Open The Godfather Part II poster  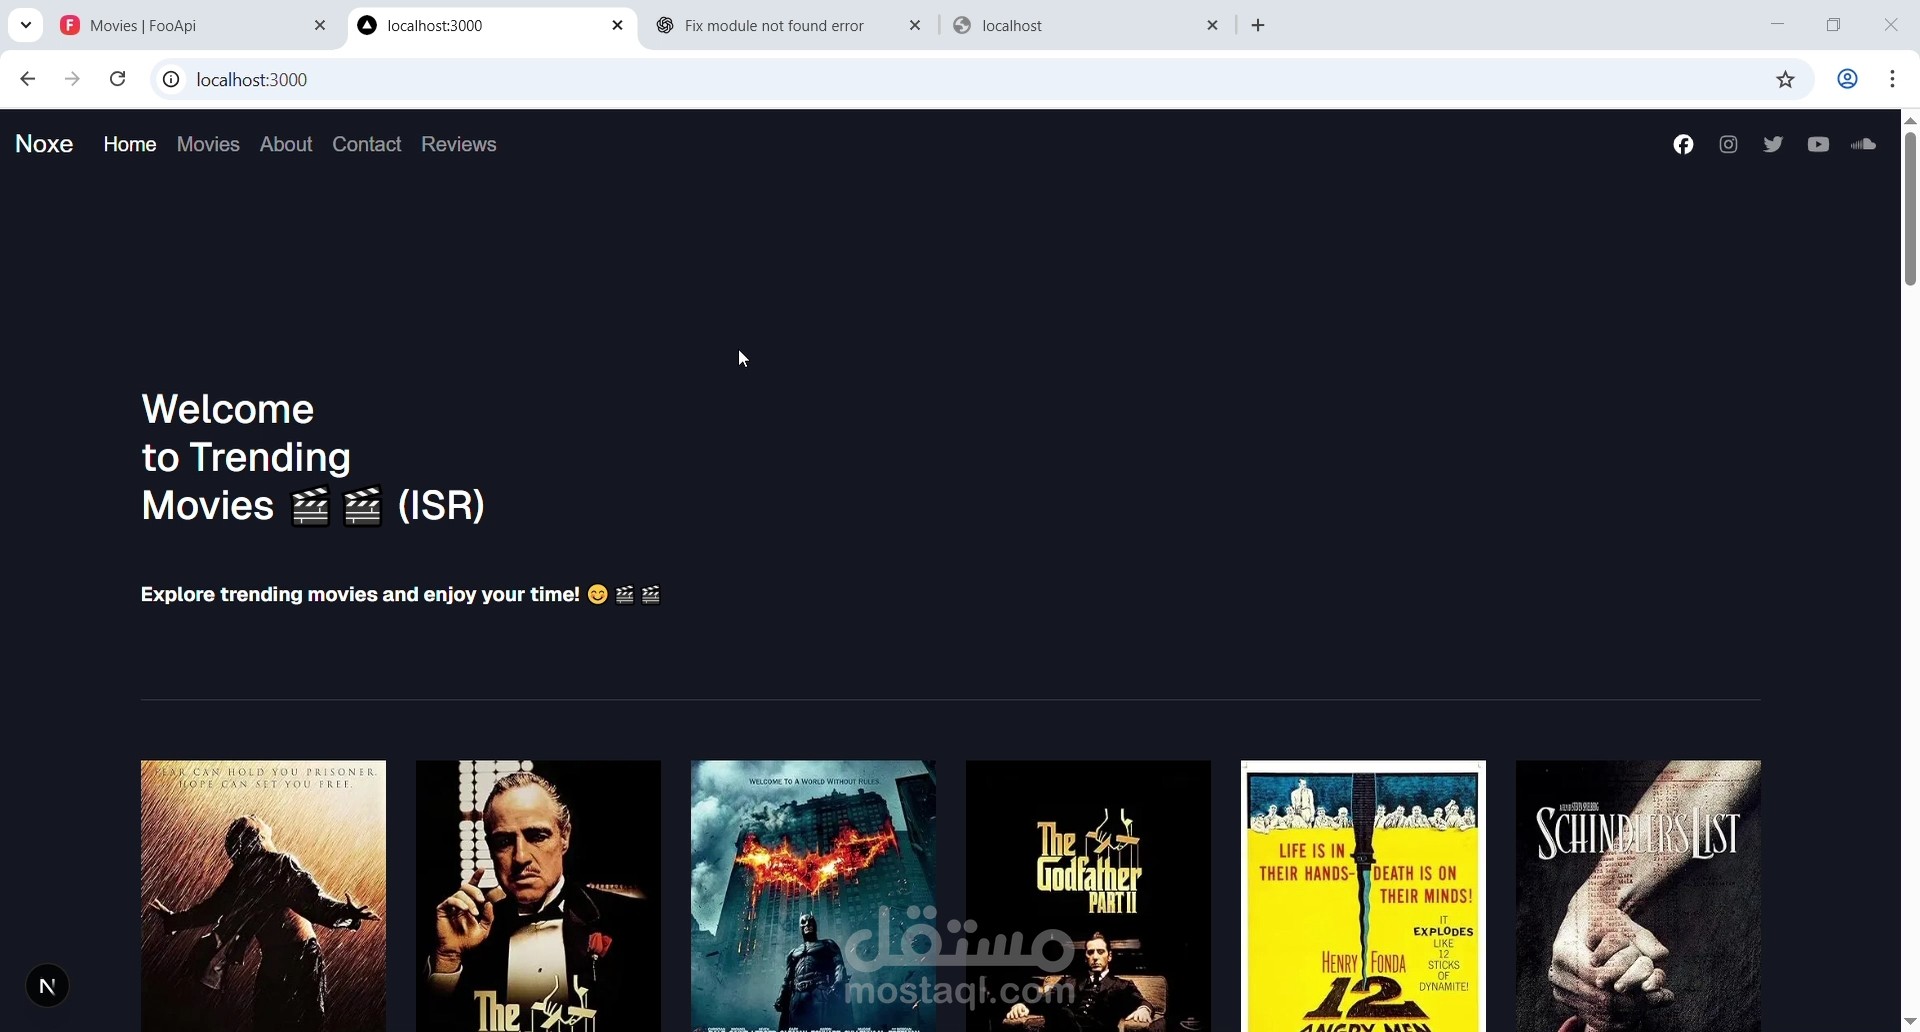pos(1089,896)
